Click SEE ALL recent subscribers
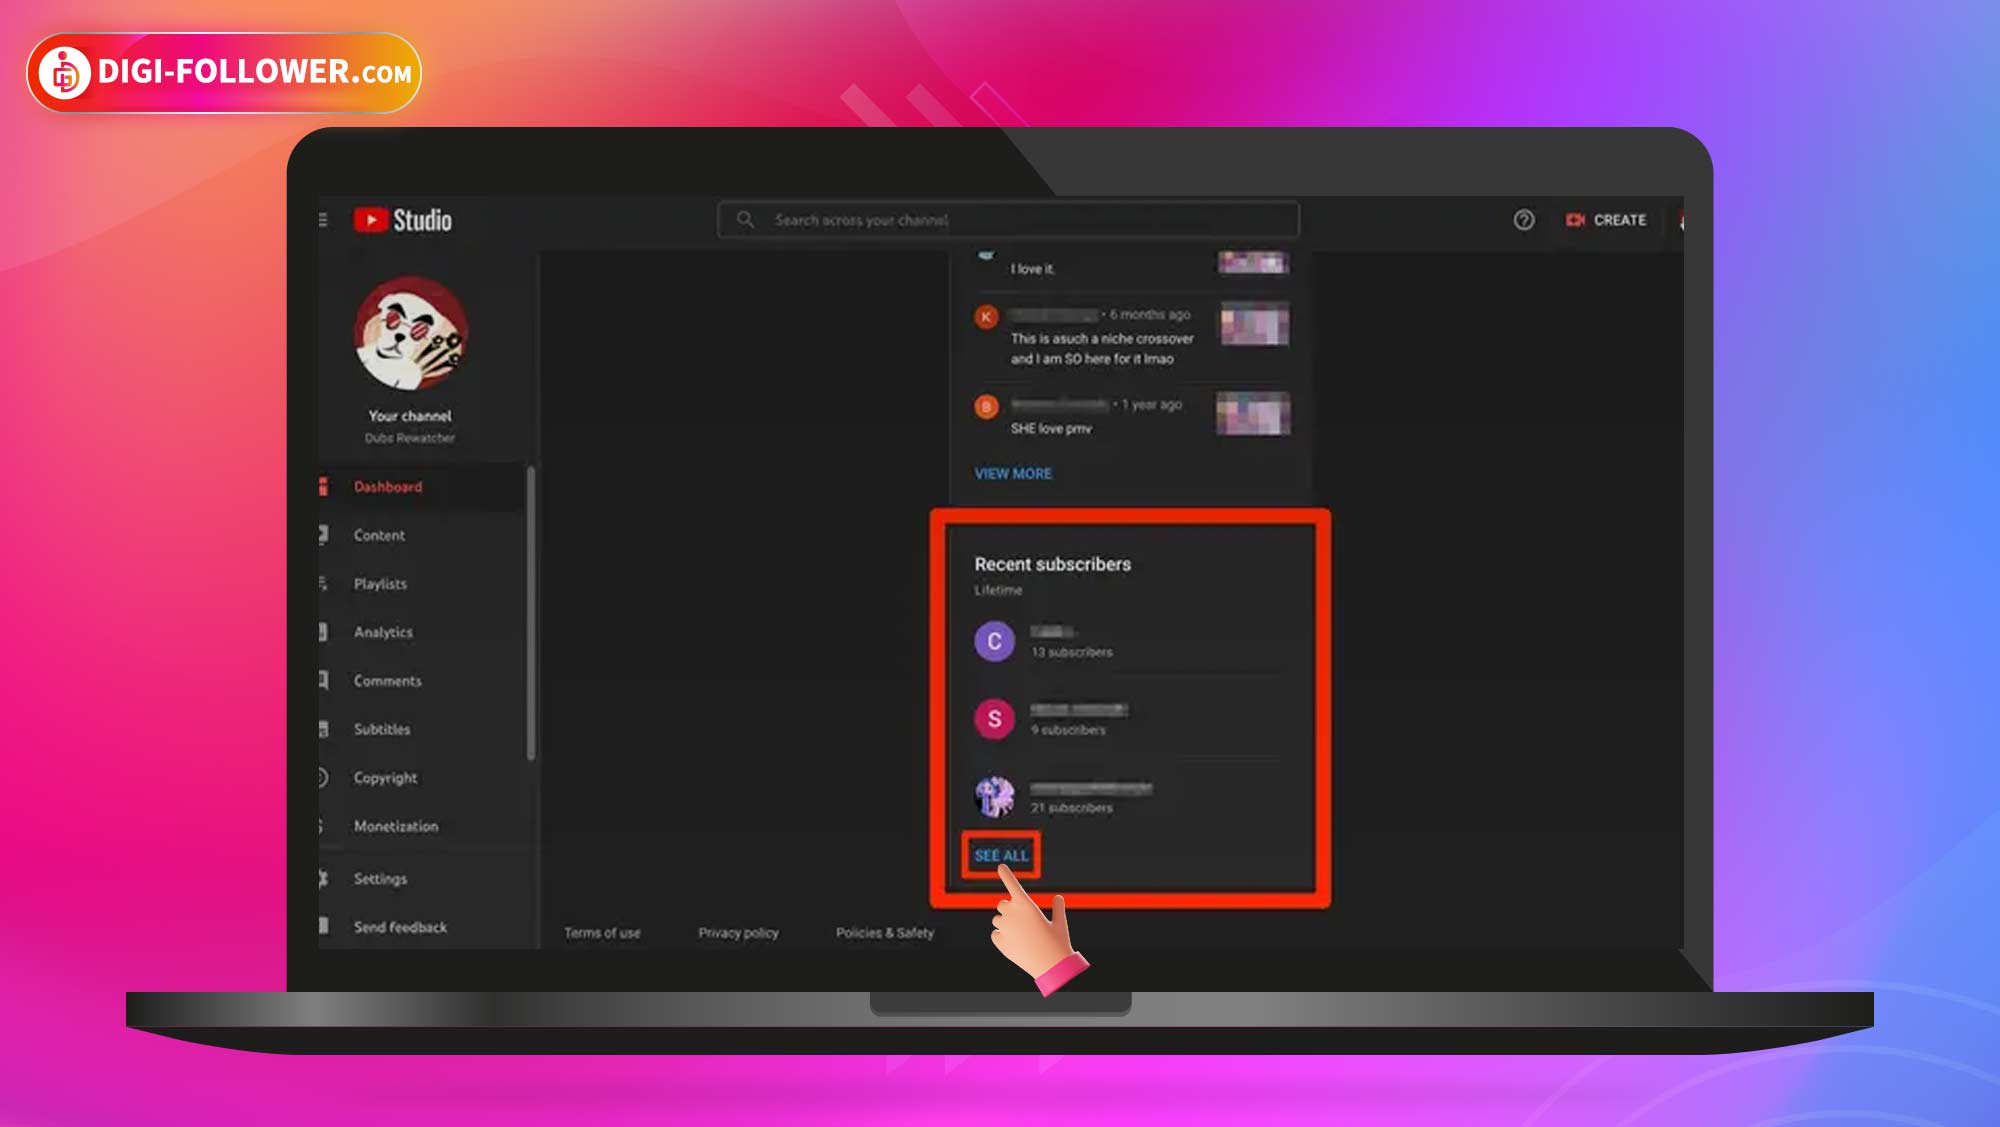This screenshot has width=2000, height=1127. click(x=1001, y=855)
